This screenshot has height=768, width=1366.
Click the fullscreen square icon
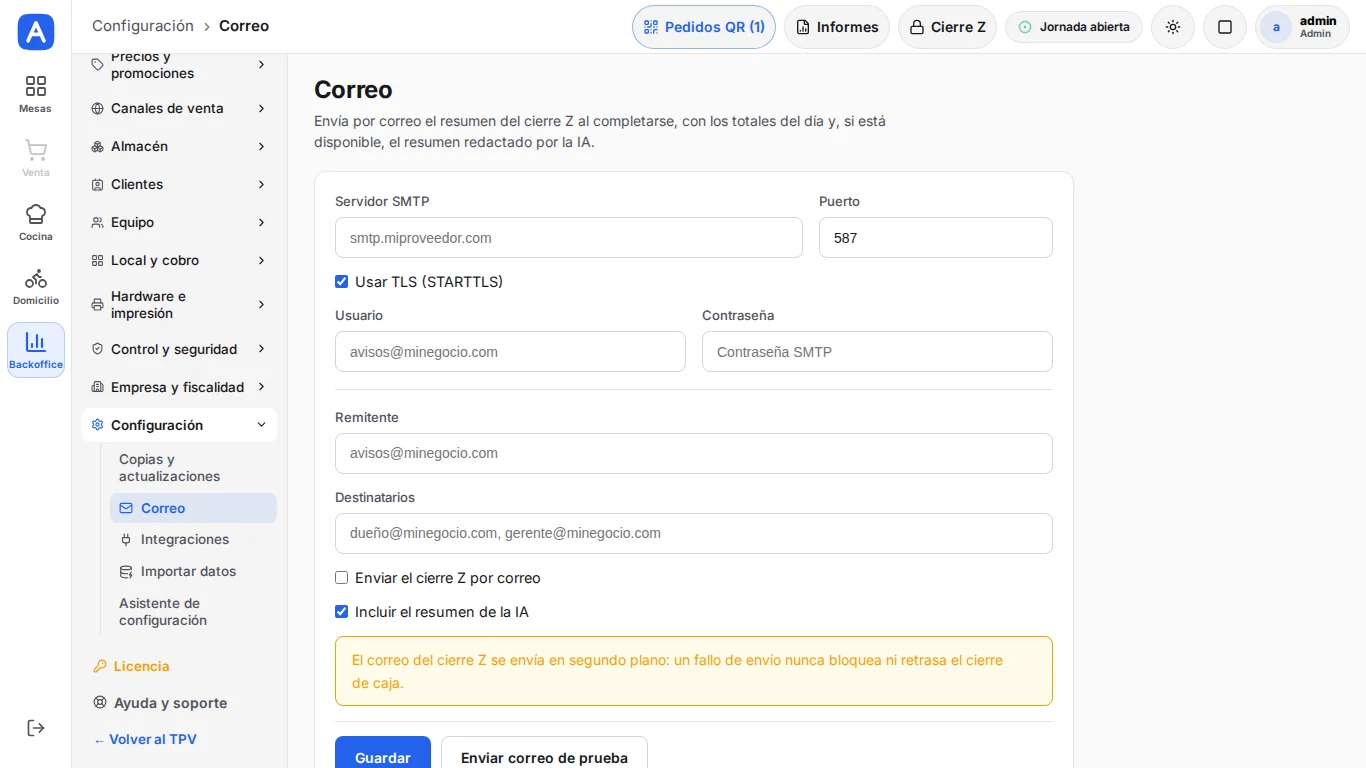point(1225,27)
